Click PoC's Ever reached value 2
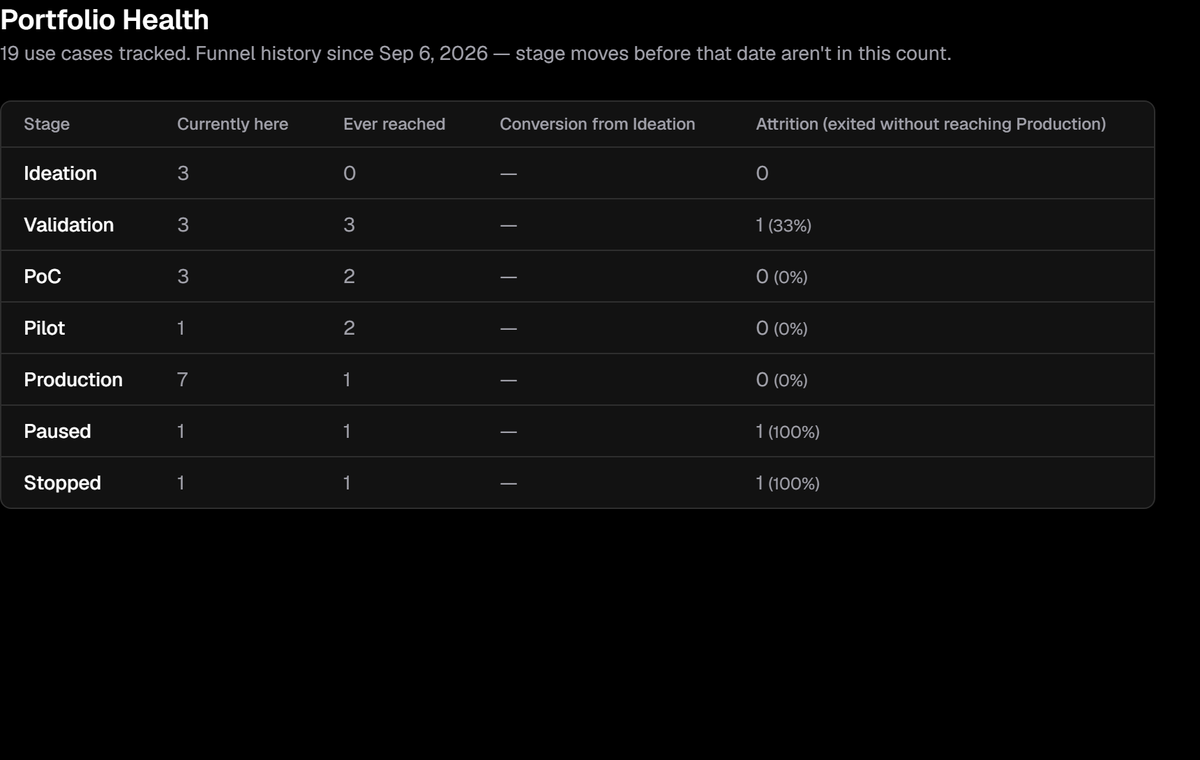Screen dimensions: 1200x760 pyautogui.click(x=349, y=277)
